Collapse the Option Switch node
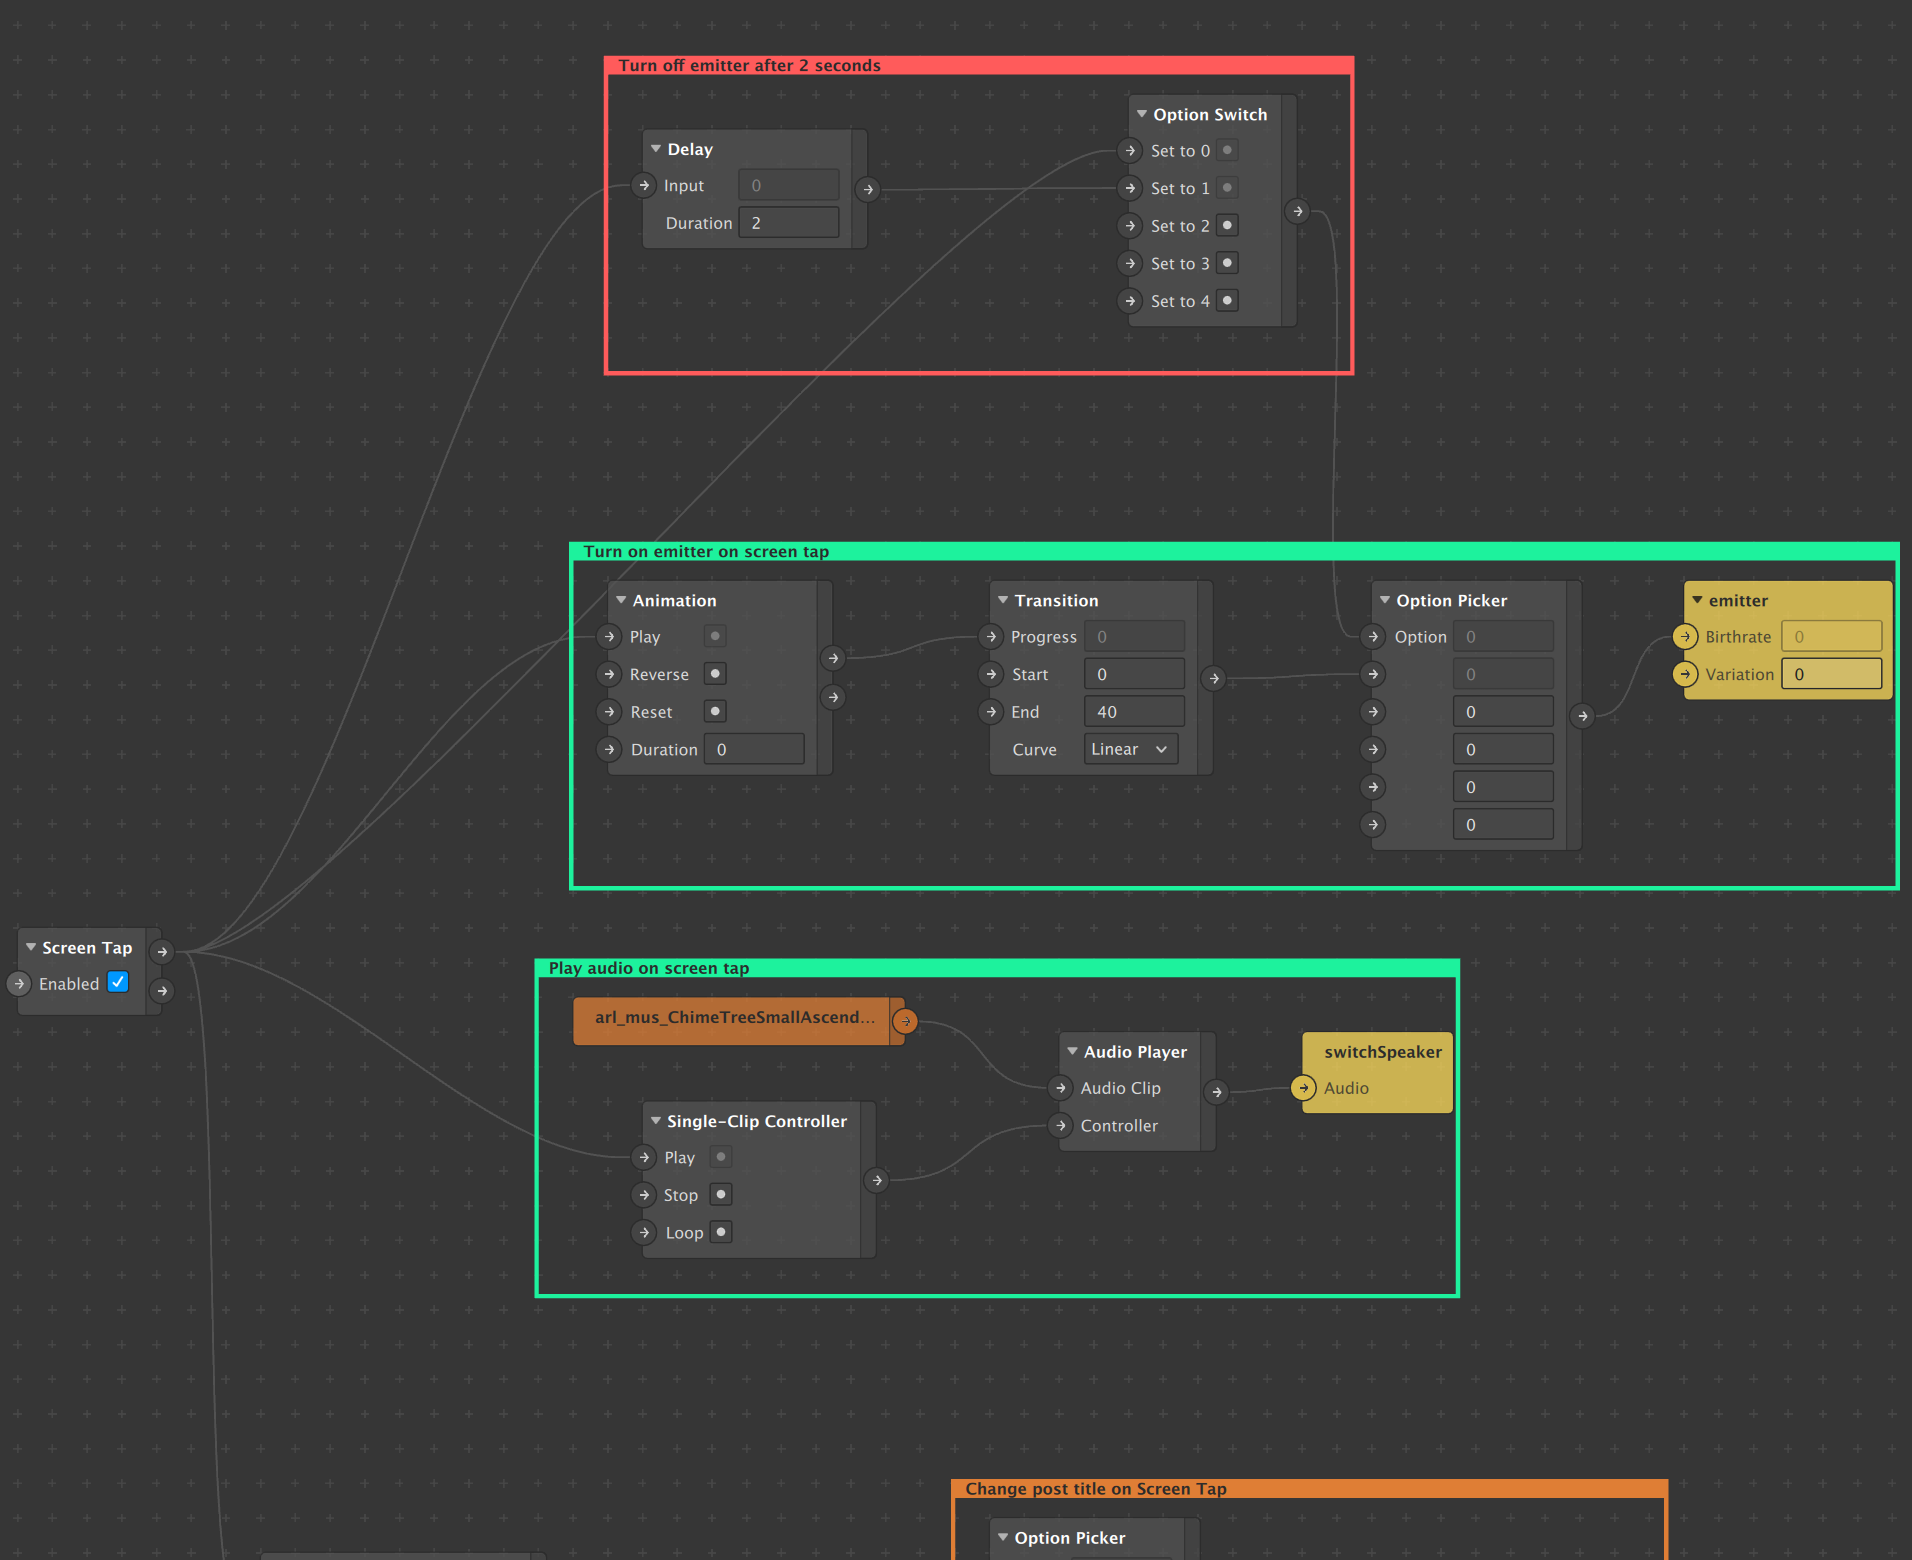The image size is (1912, 1560). [1142, 114]
